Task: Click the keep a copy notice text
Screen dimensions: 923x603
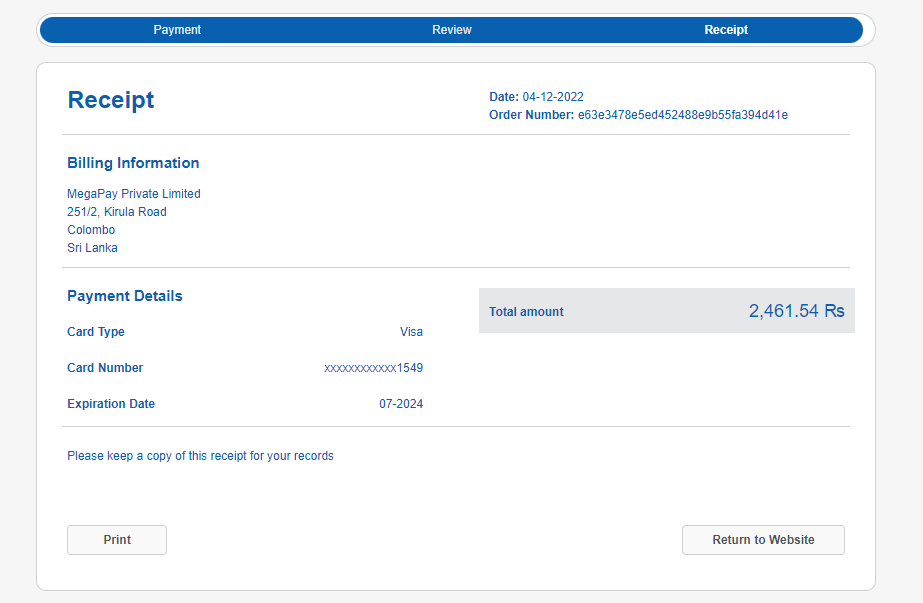Action: (200, 456)
